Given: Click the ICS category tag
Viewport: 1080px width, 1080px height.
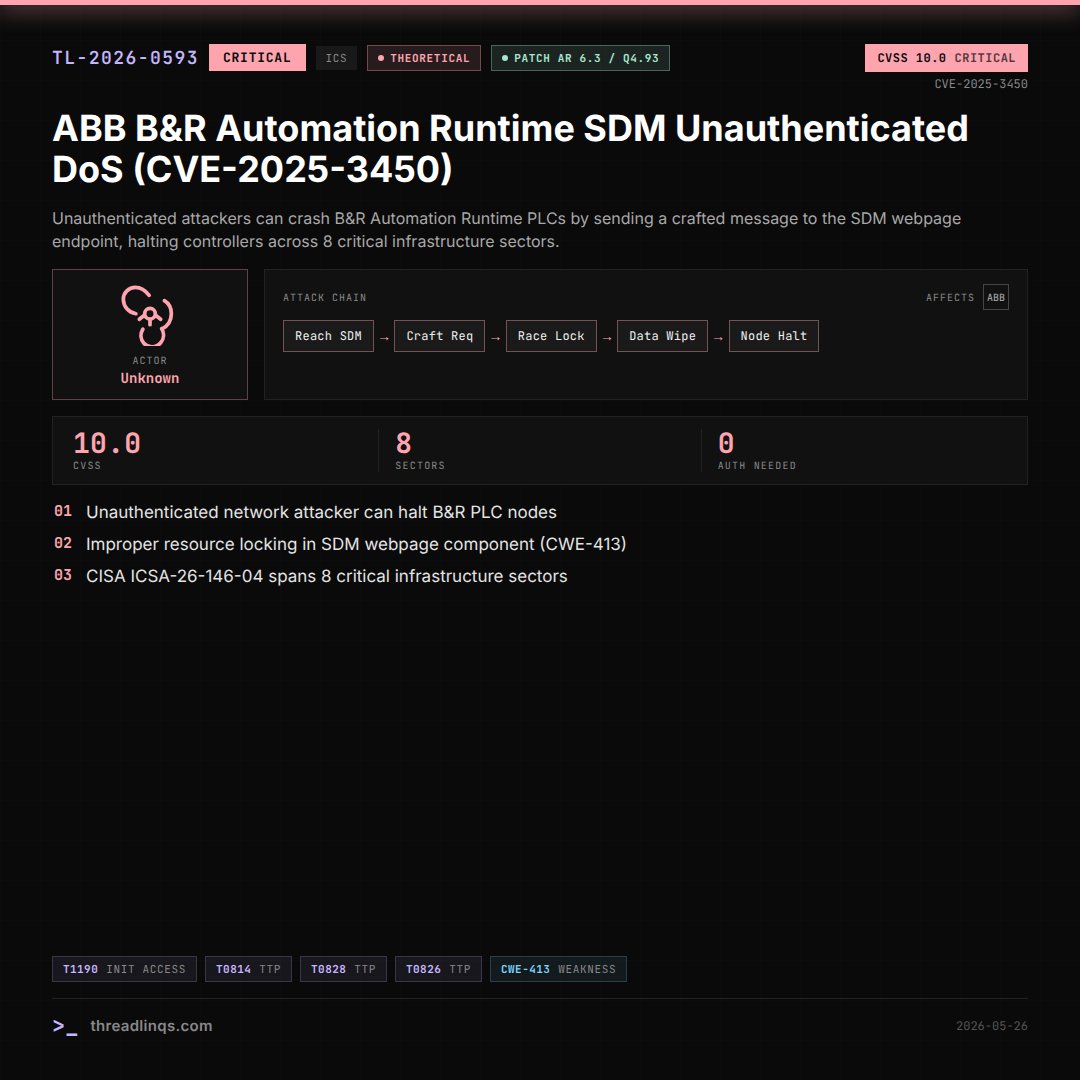Looking at the screenshot, I should 336,59.
